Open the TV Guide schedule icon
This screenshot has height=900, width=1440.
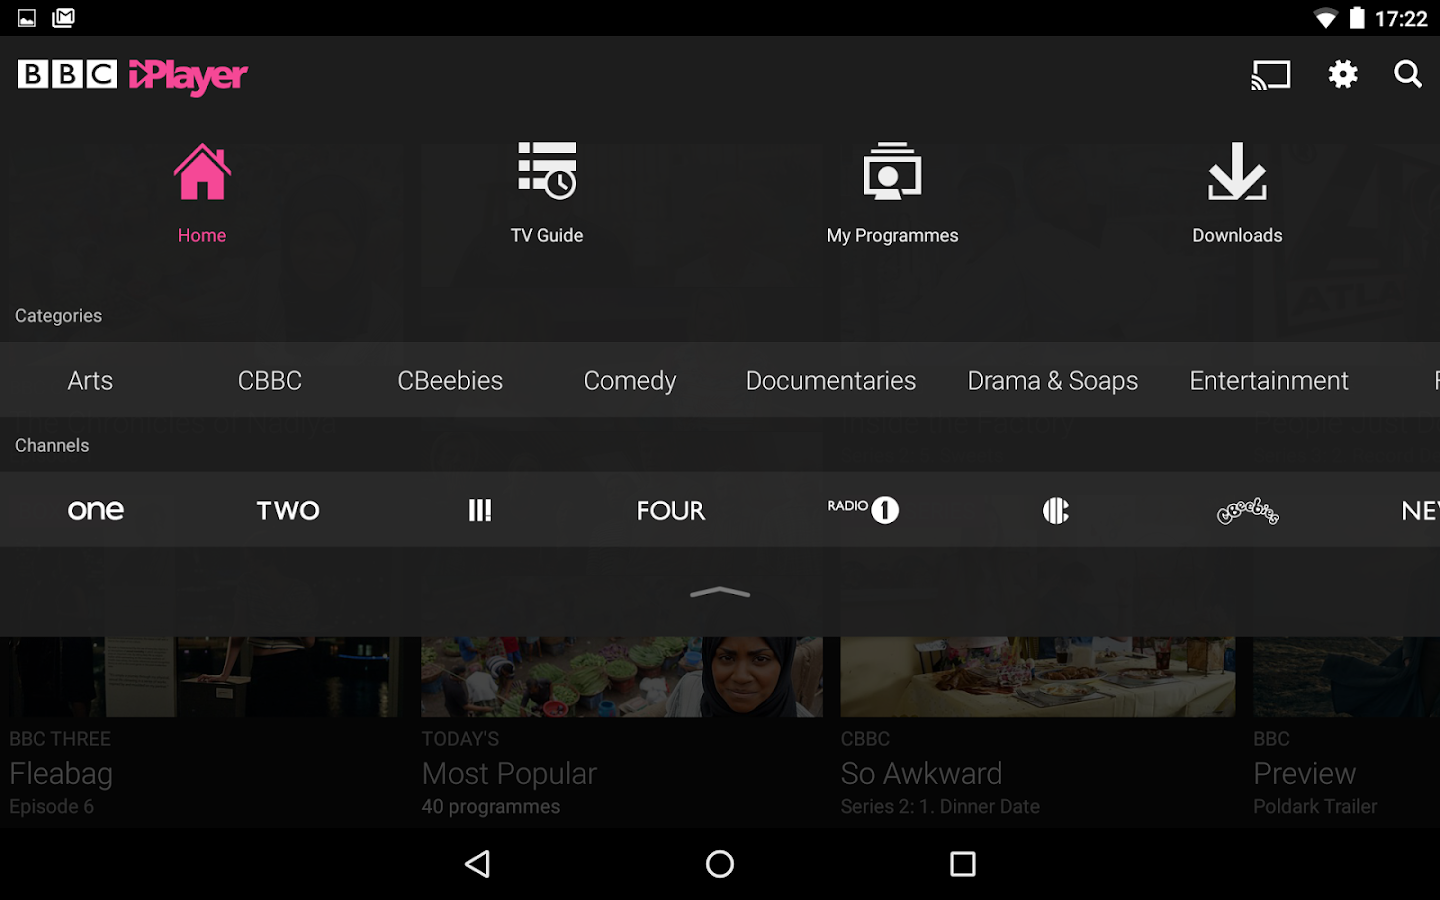(547, 170)
